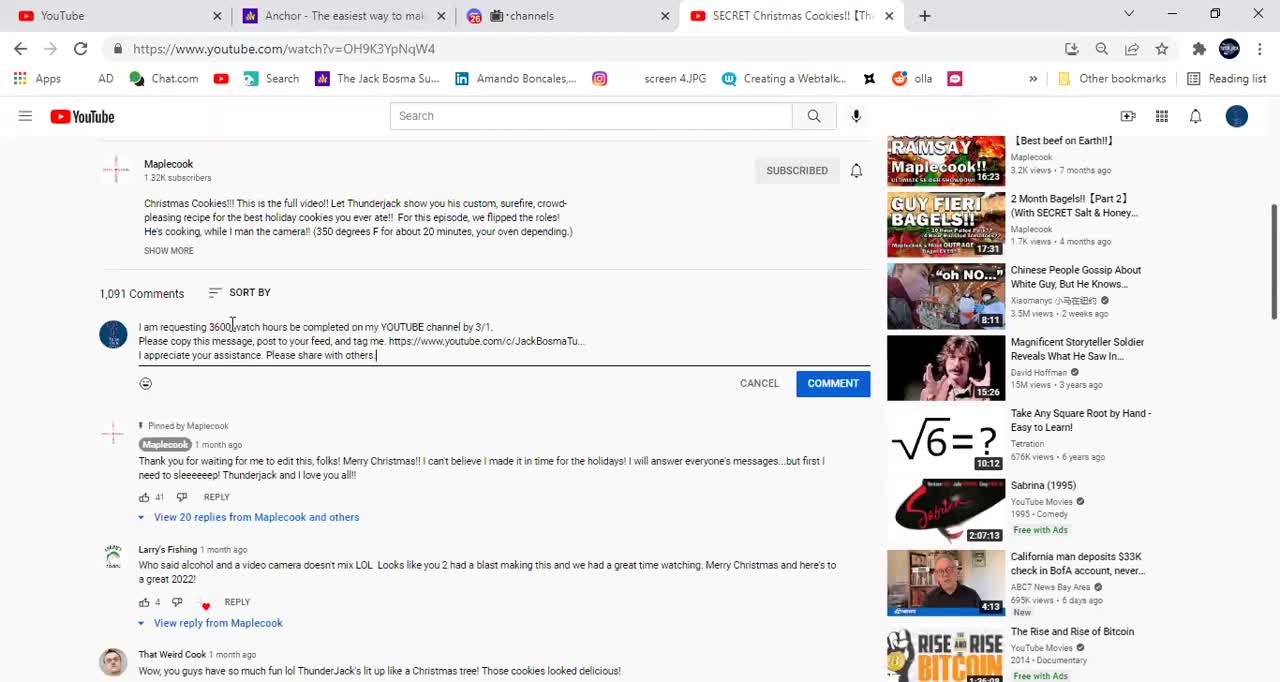Toggle the Maplecook channel notification bell
Image resolution: width=1280 pixels, height=682 pixels.
pyautogui.click(x=856, y=170)
